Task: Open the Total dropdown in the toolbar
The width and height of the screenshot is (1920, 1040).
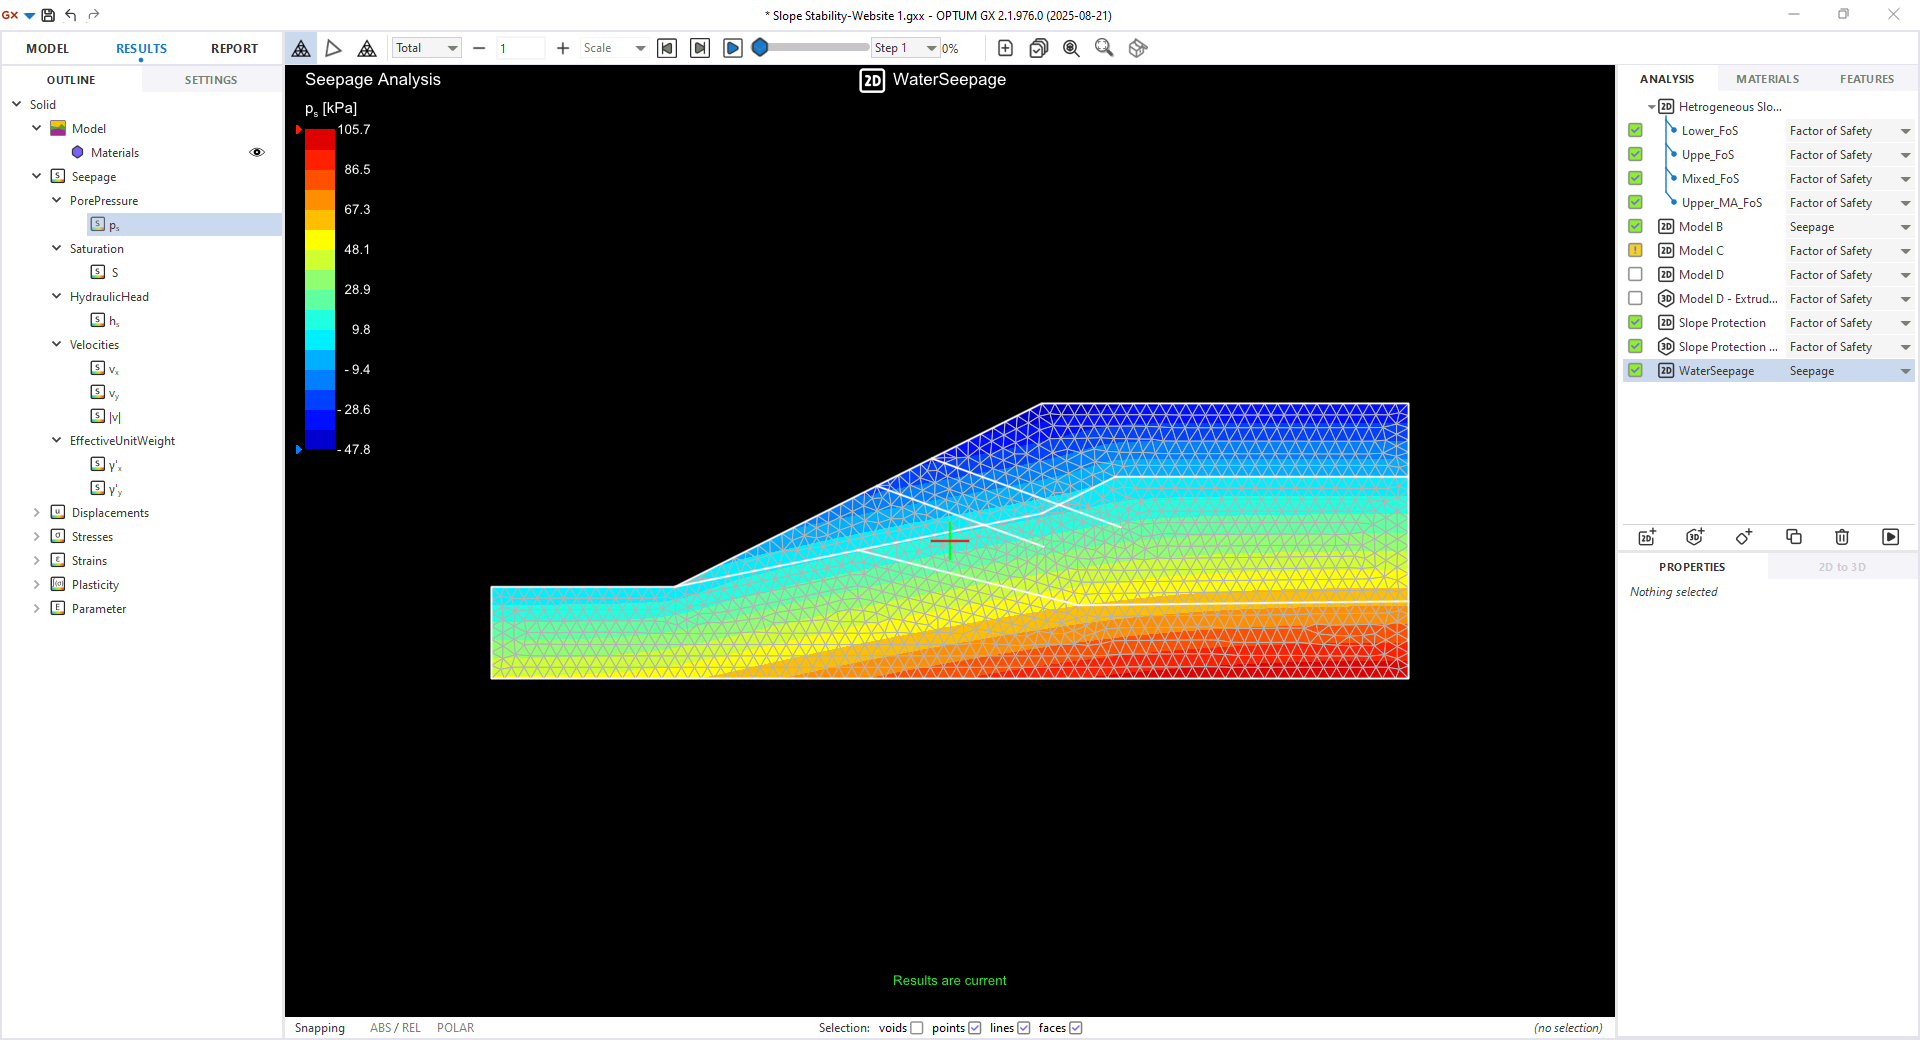Action: pyautogui.click(x=426, y=48)
